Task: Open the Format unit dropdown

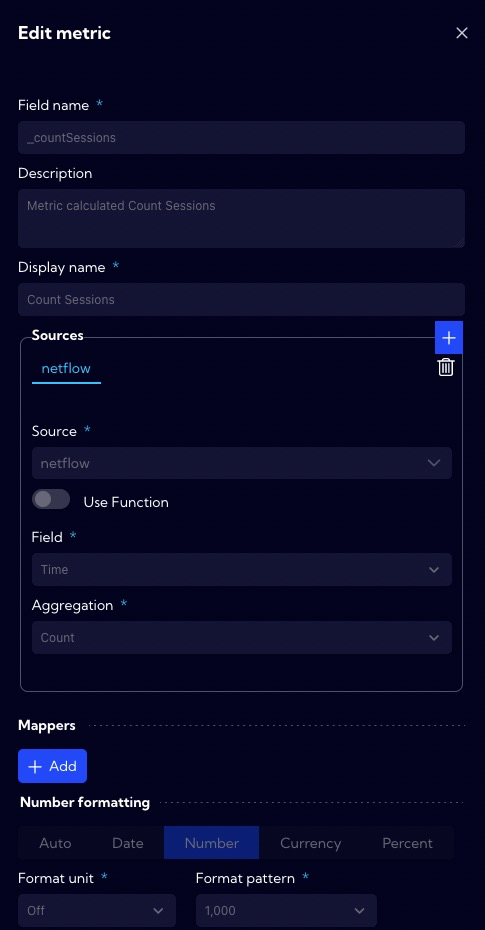Action: click(97, 910)
